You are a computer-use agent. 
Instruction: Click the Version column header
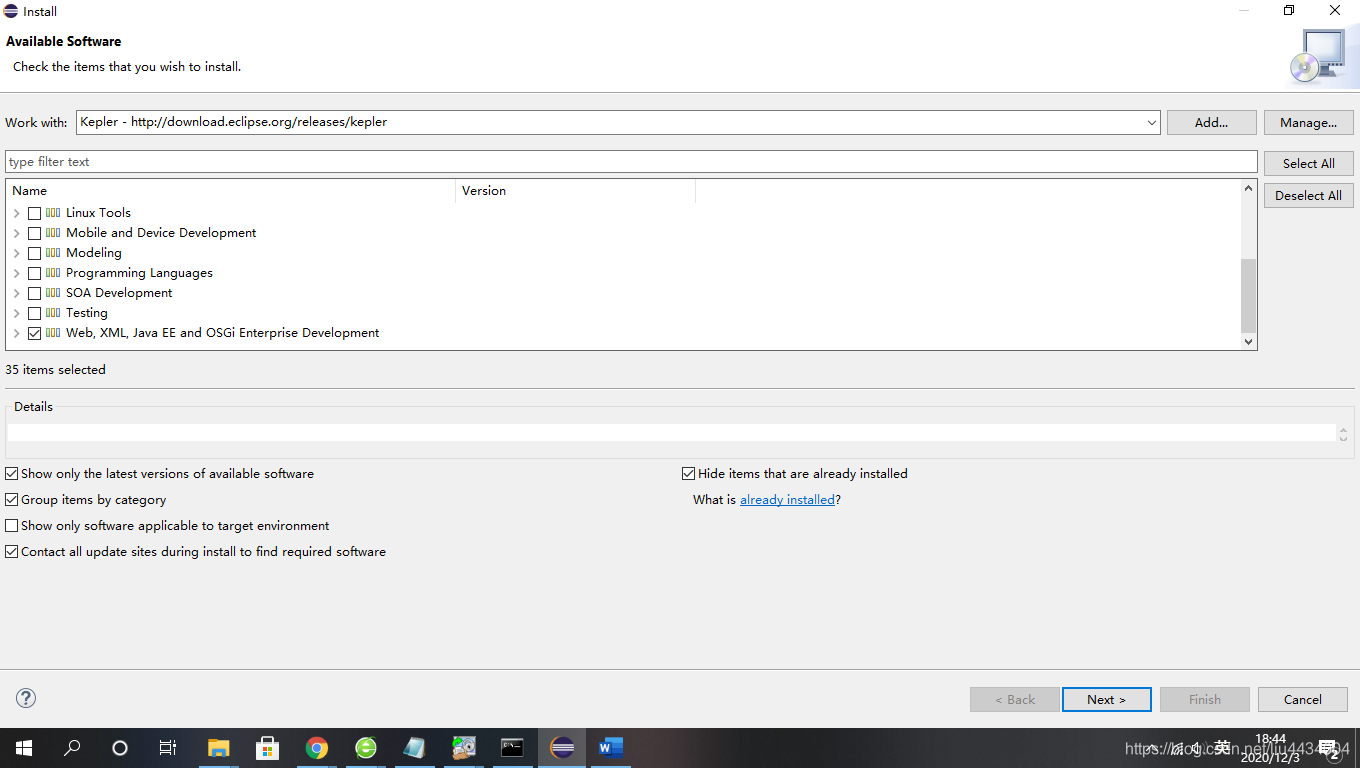tap(575, 190)
